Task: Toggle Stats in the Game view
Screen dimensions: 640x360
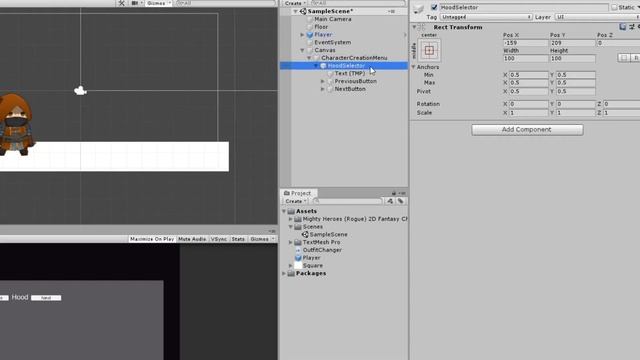Action: coord(238,239)
